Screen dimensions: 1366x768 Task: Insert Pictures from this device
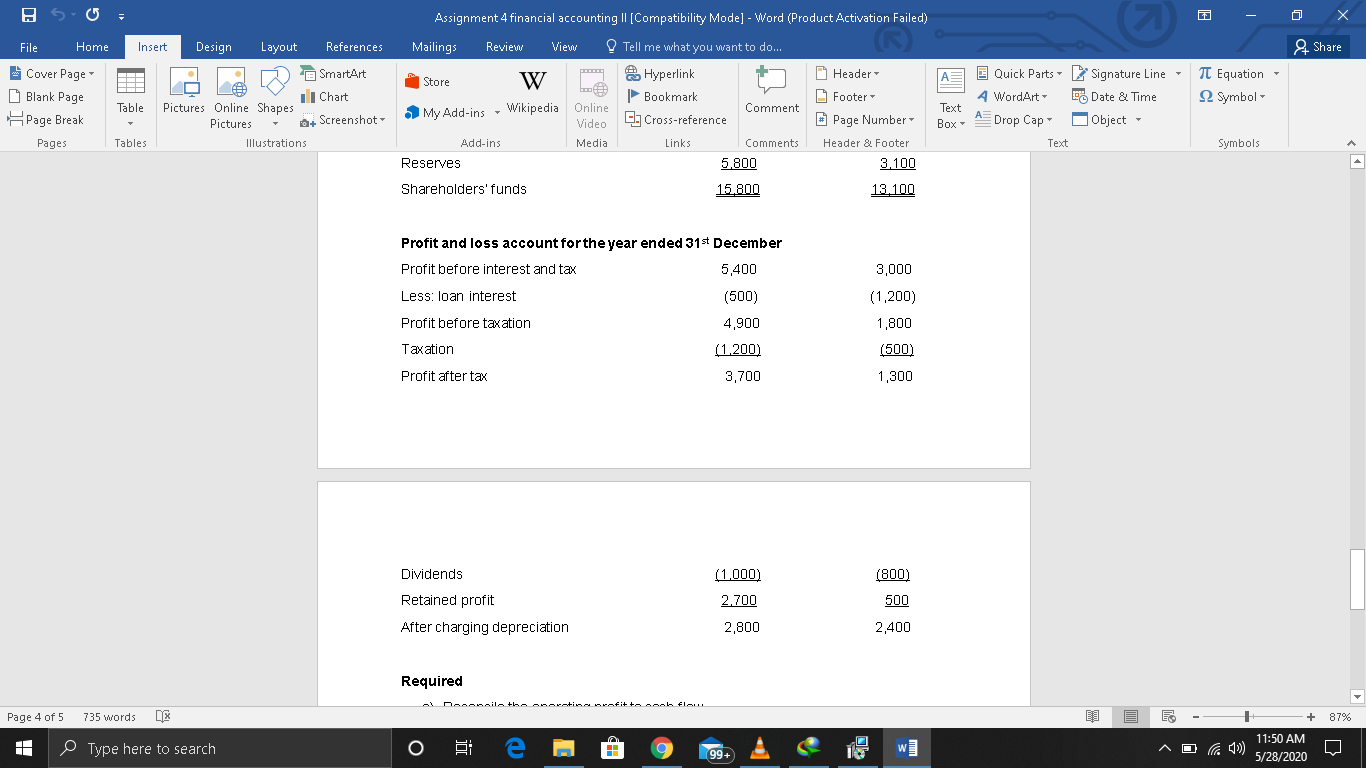(184, 96)
